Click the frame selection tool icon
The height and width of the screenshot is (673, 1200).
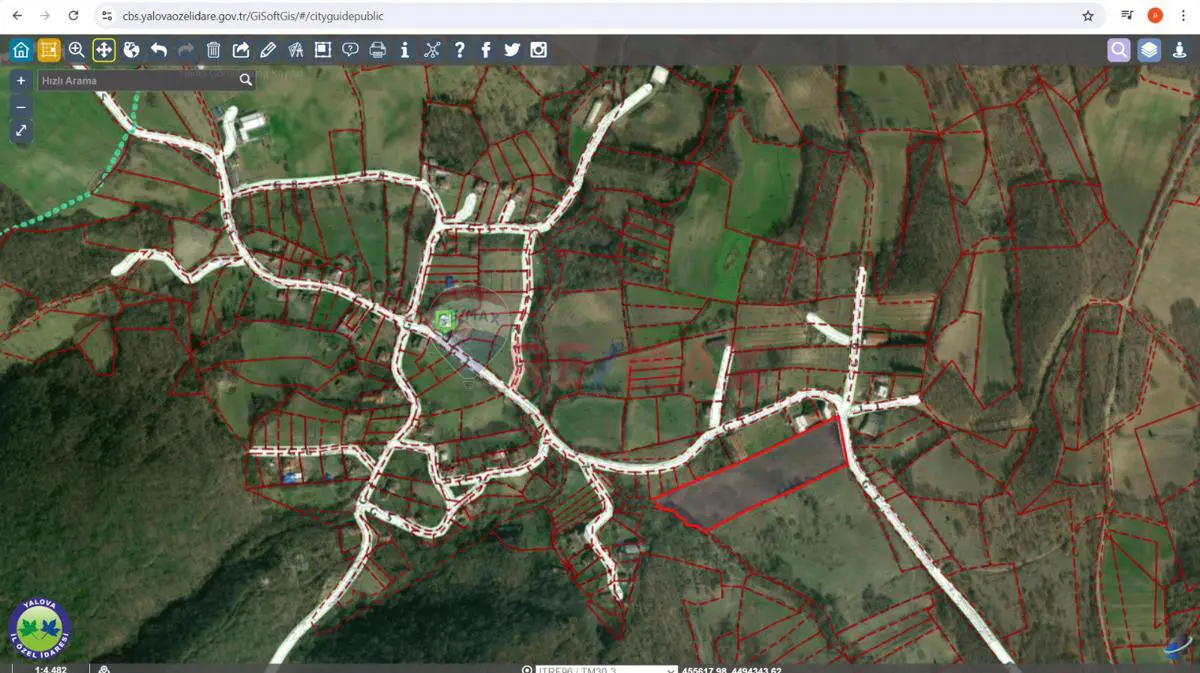point(323,50)
